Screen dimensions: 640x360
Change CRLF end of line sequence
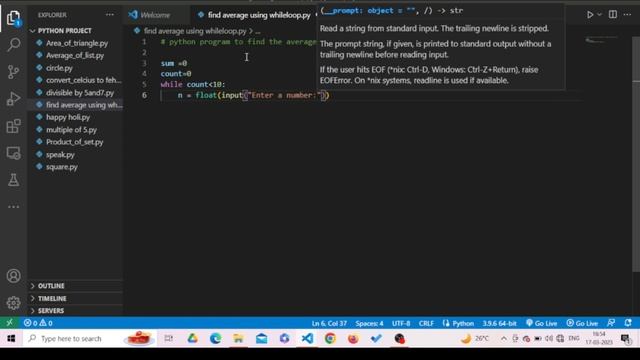pos(426,323)
